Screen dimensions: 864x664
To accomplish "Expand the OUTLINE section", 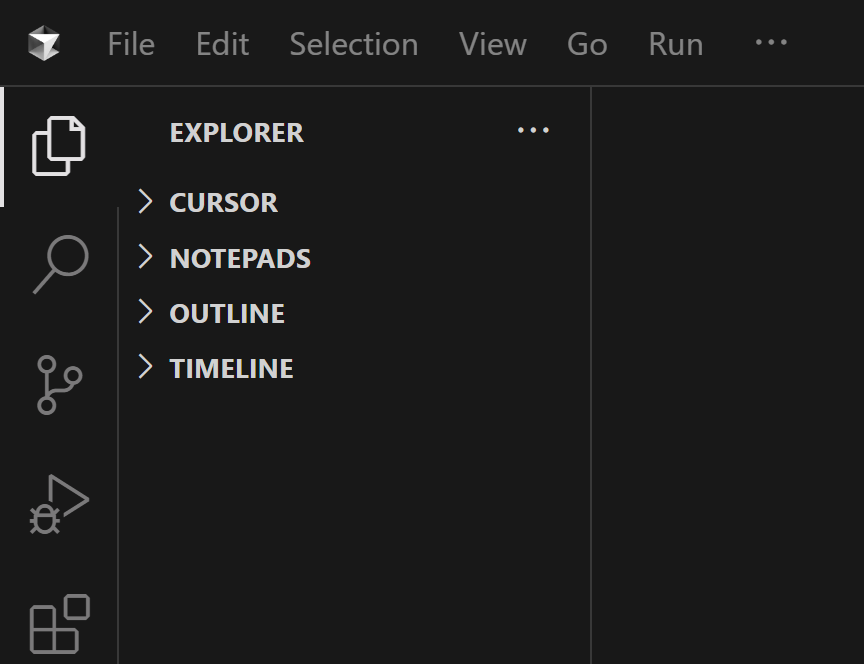I will pos(227,314).
